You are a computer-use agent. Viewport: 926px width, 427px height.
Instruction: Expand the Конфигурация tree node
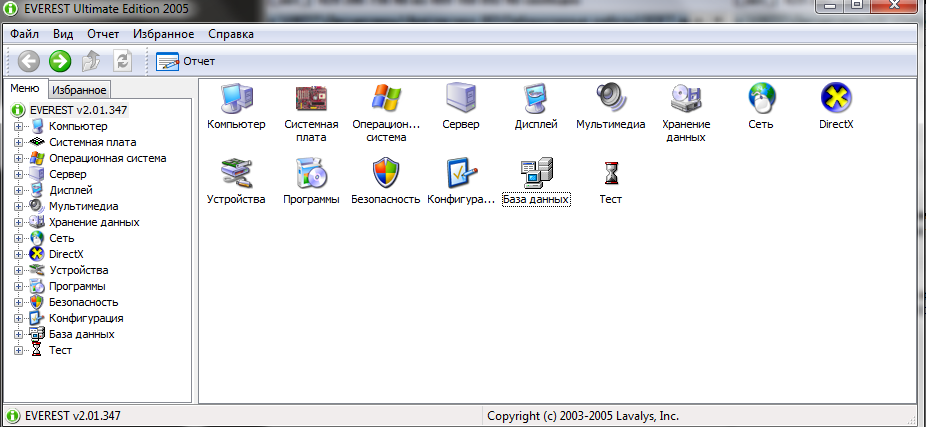click(18, 318)
